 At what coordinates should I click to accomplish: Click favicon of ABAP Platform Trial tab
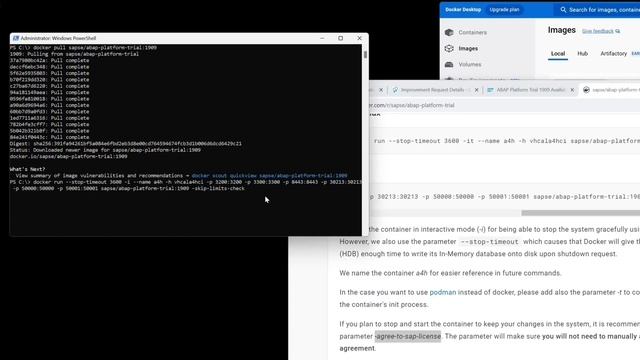tap(490, 90)
